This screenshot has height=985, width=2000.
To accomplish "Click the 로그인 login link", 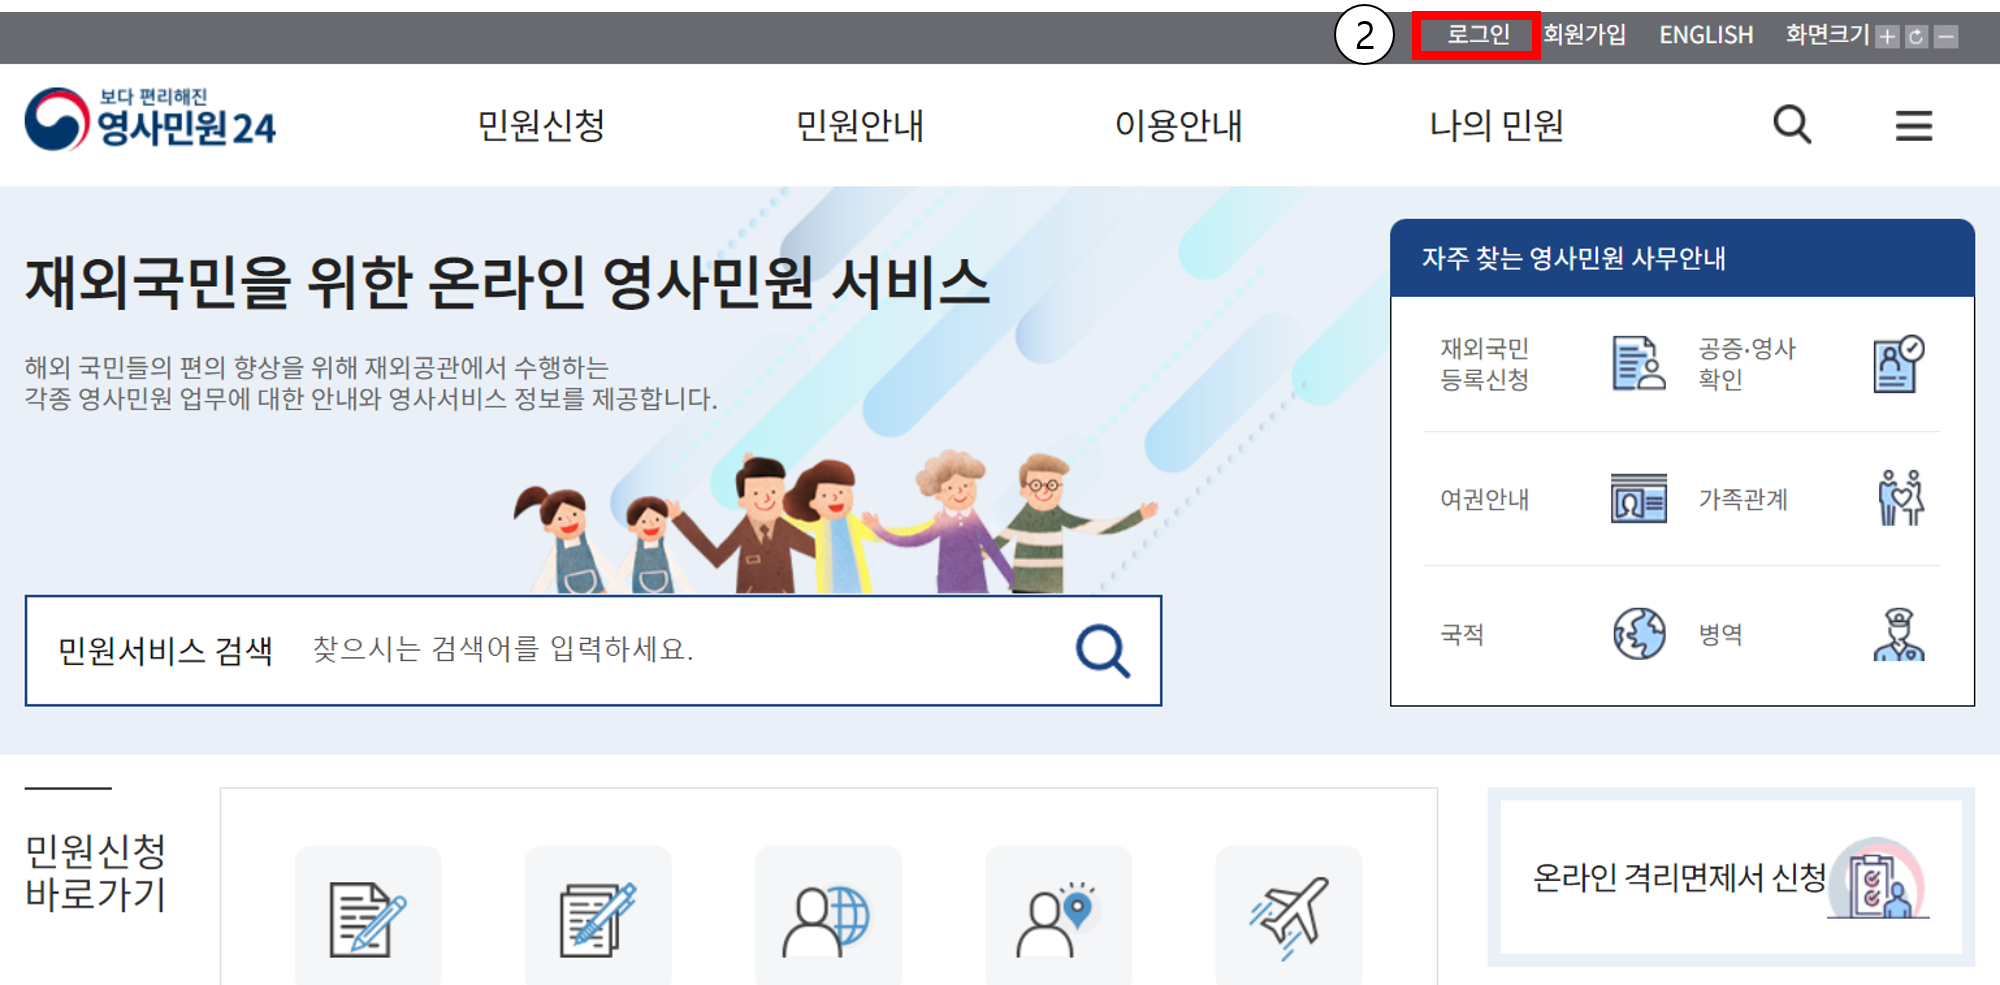I will (x=1477, y=36).
